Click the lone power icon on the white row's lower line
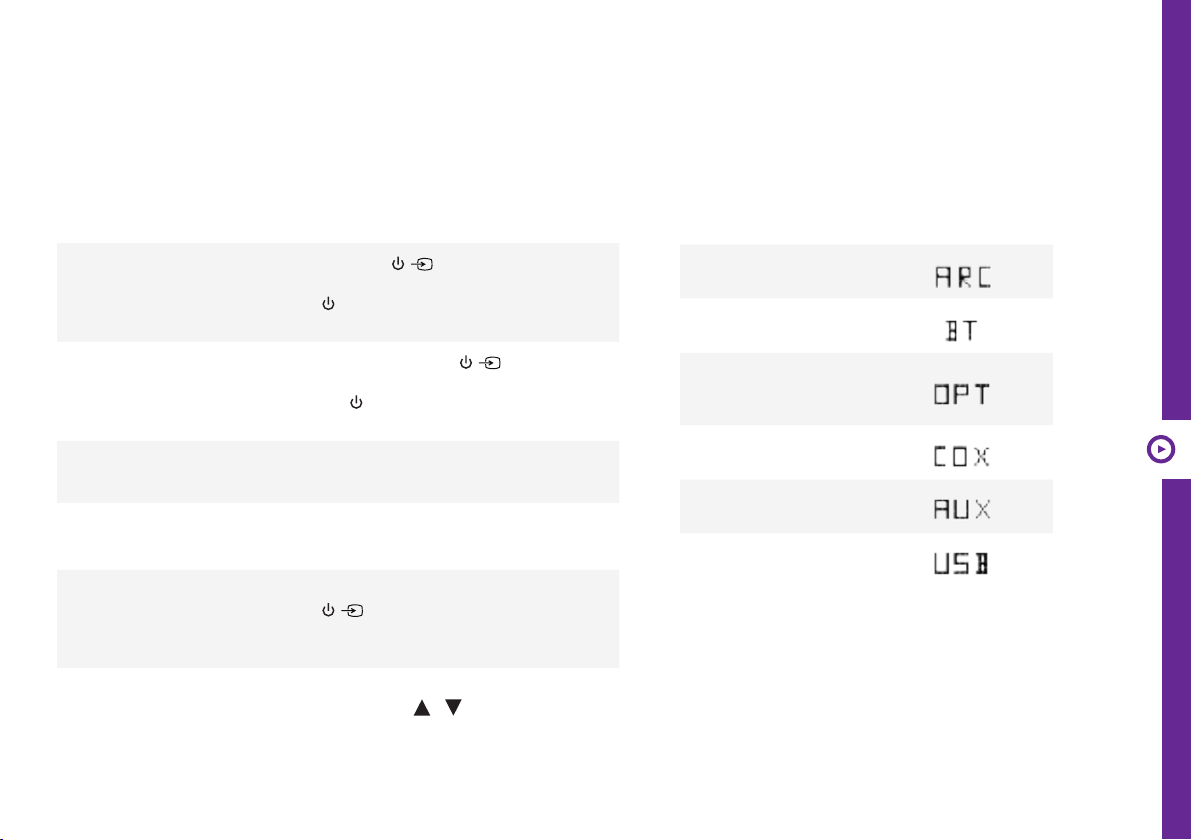The width and height of the screenshot is (1192, 840). point(356,402)
